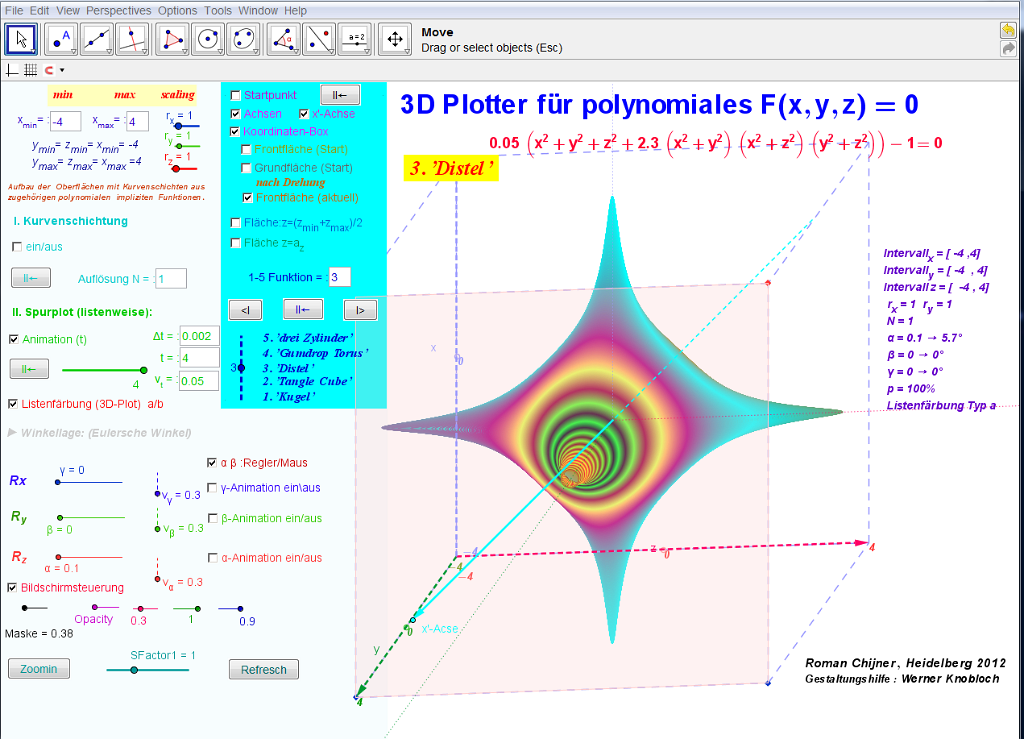Toggle the grid display icon
Screen dimensions: 1024x739
click(30, 70)
